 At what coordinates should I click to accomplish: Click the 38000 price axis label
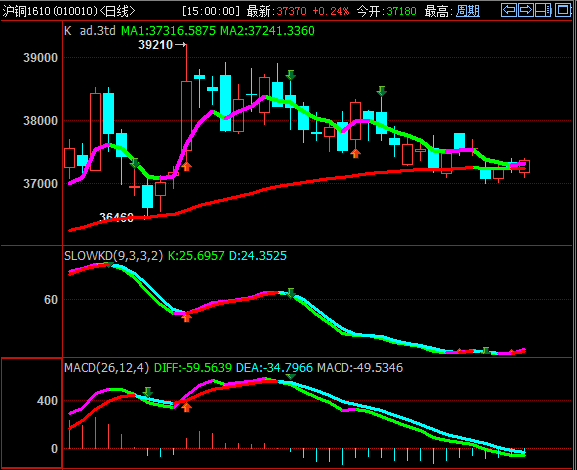[40, 121]
